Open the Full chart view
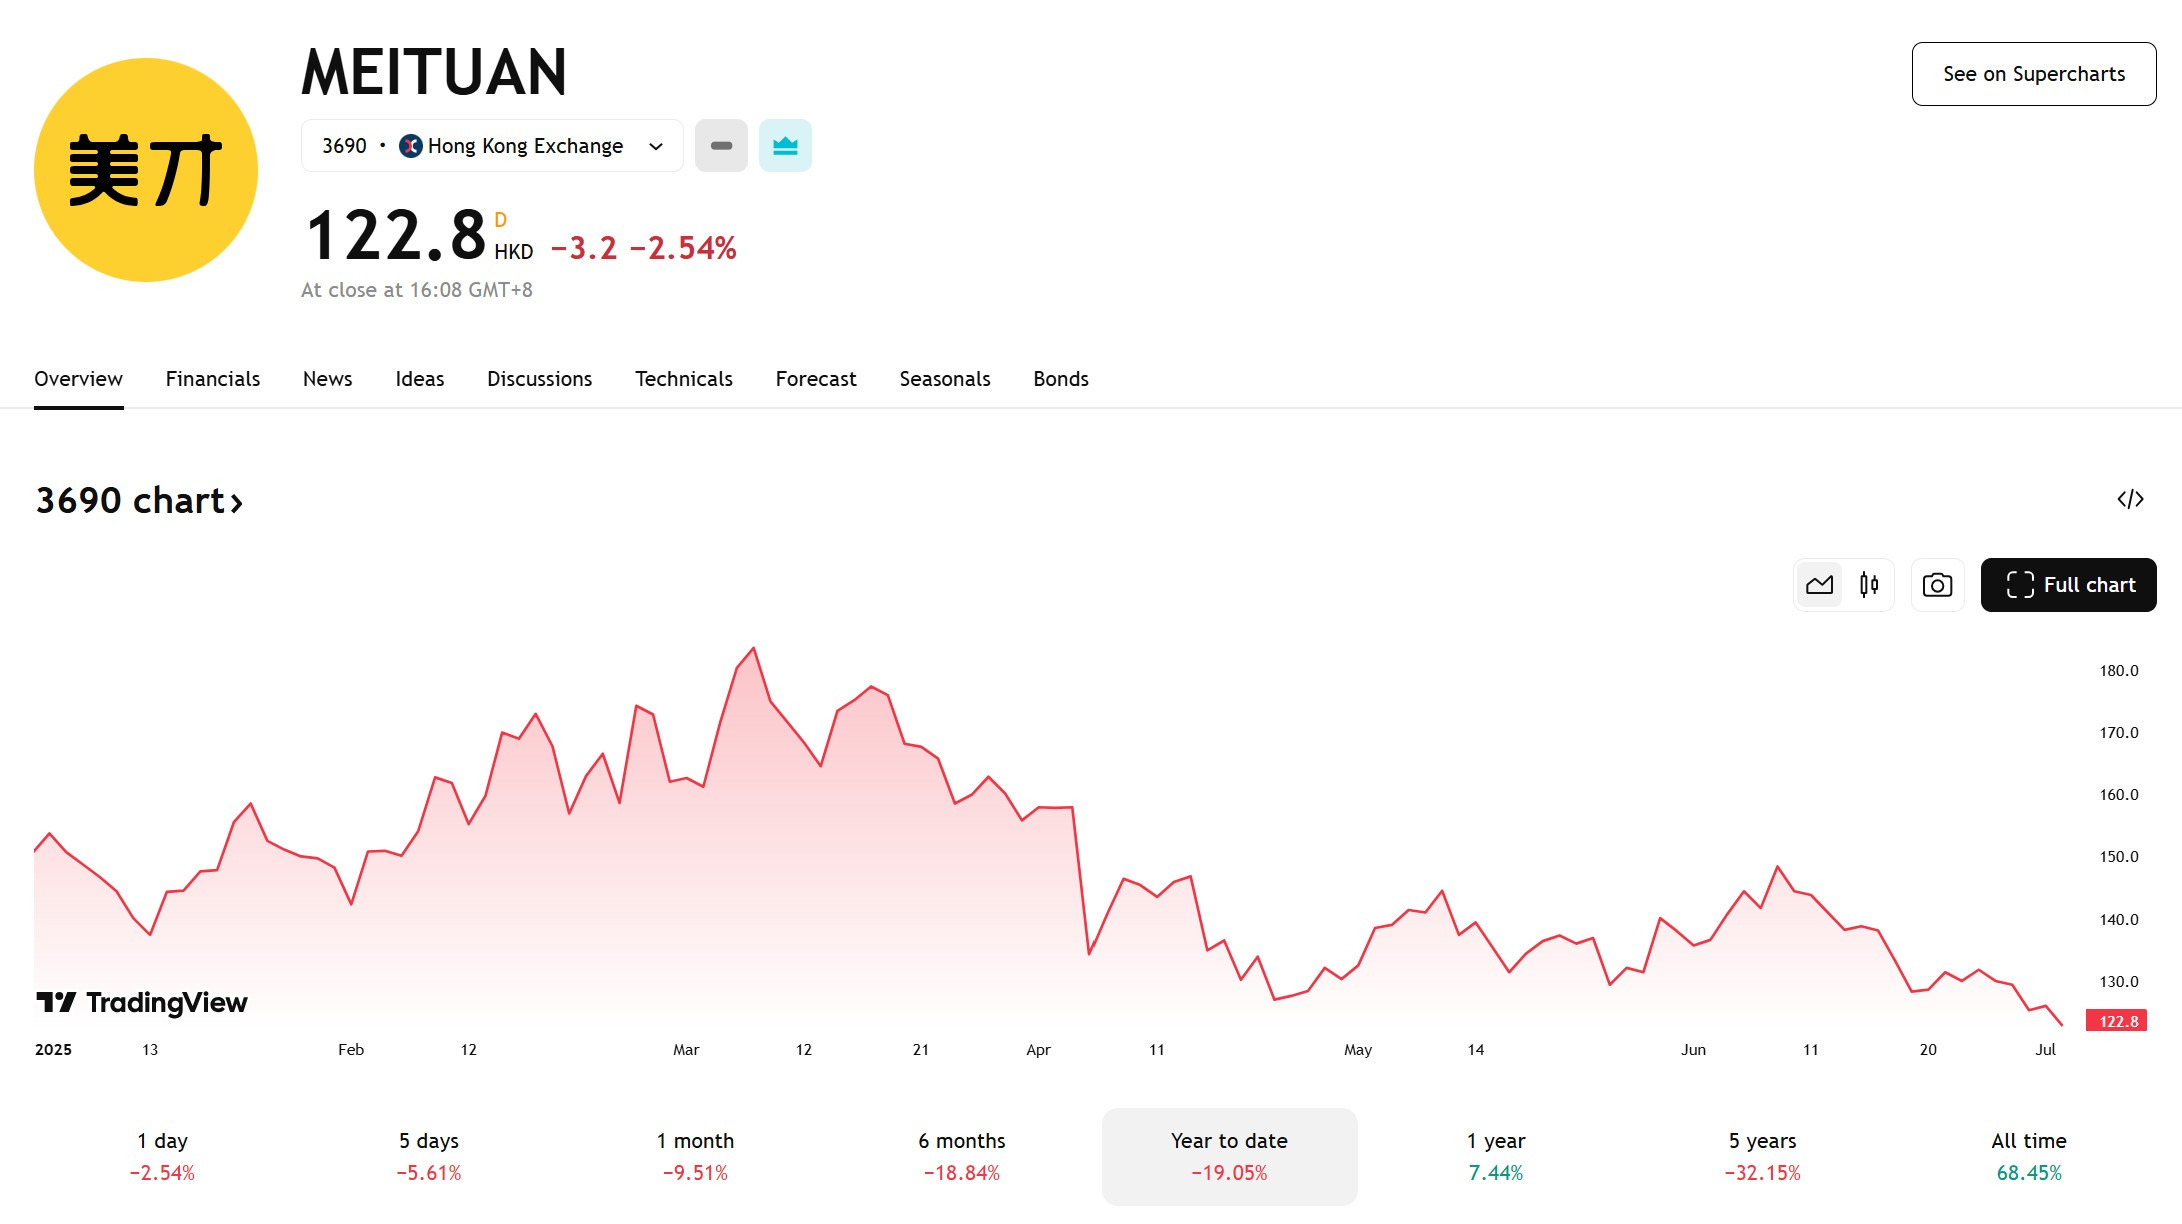The height and width of the screenshot is (1224, 2182). pos(2068,585)
